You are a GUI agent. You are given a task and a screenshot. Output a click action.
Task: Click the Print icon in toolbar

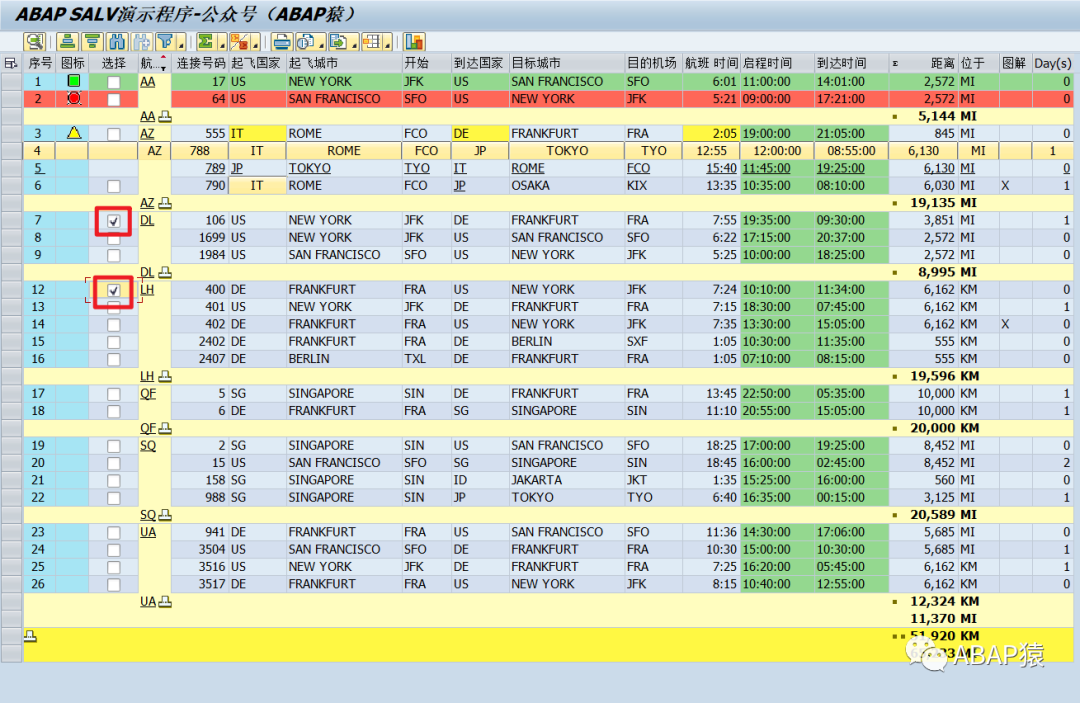282,42
